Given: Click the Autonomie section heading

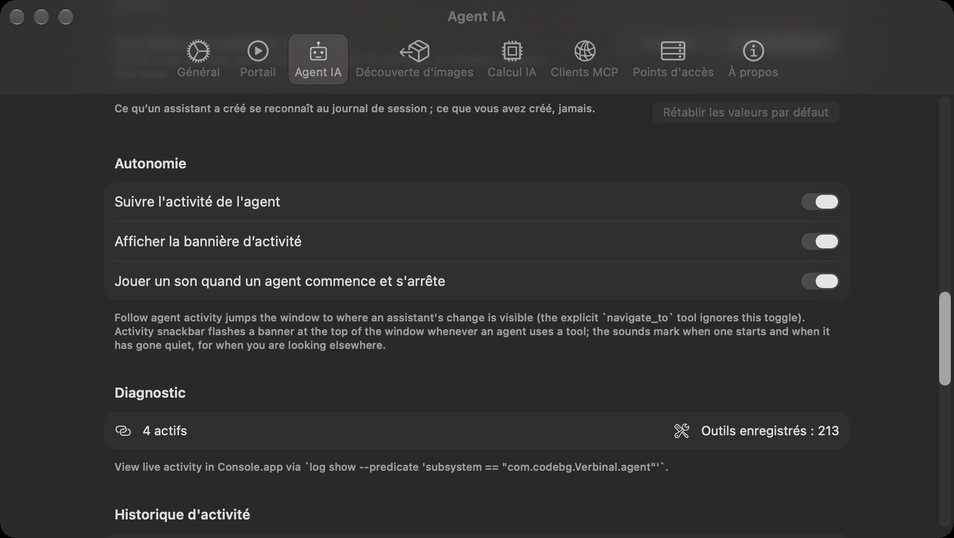Looking at the screenshot, I should point(150,164).
